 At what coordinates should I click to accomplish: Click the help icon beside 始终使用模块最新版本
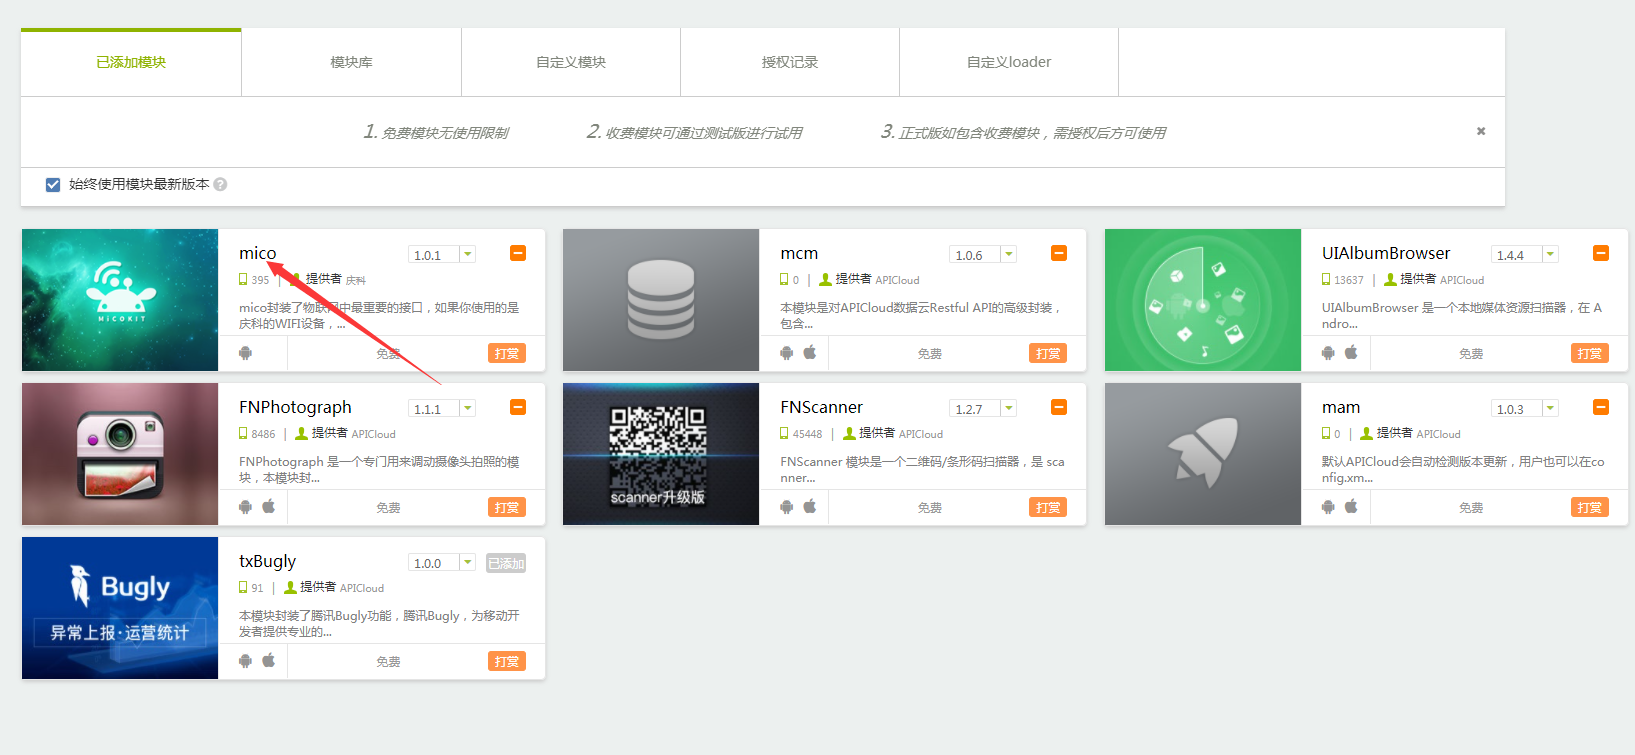pos(220,184)
